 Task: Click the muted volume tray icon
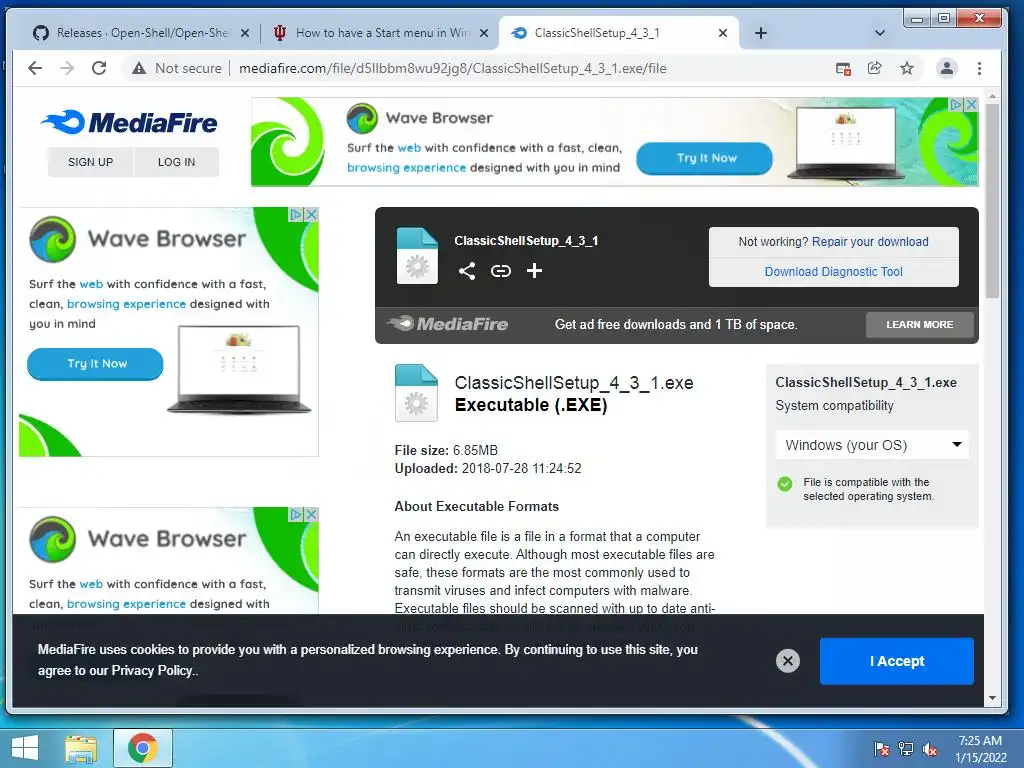(x=930, y=749)
